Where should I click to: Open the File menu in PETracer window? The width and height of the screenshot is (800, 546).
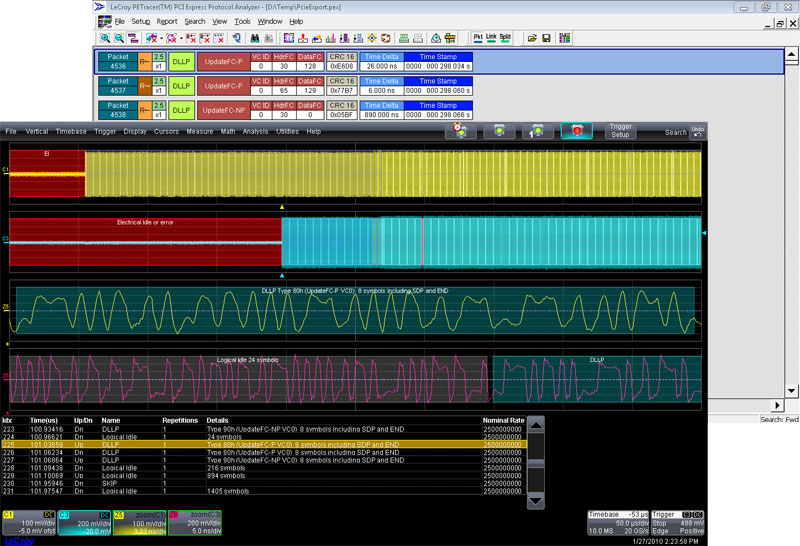pyautogui.click(x=119, y=21)
